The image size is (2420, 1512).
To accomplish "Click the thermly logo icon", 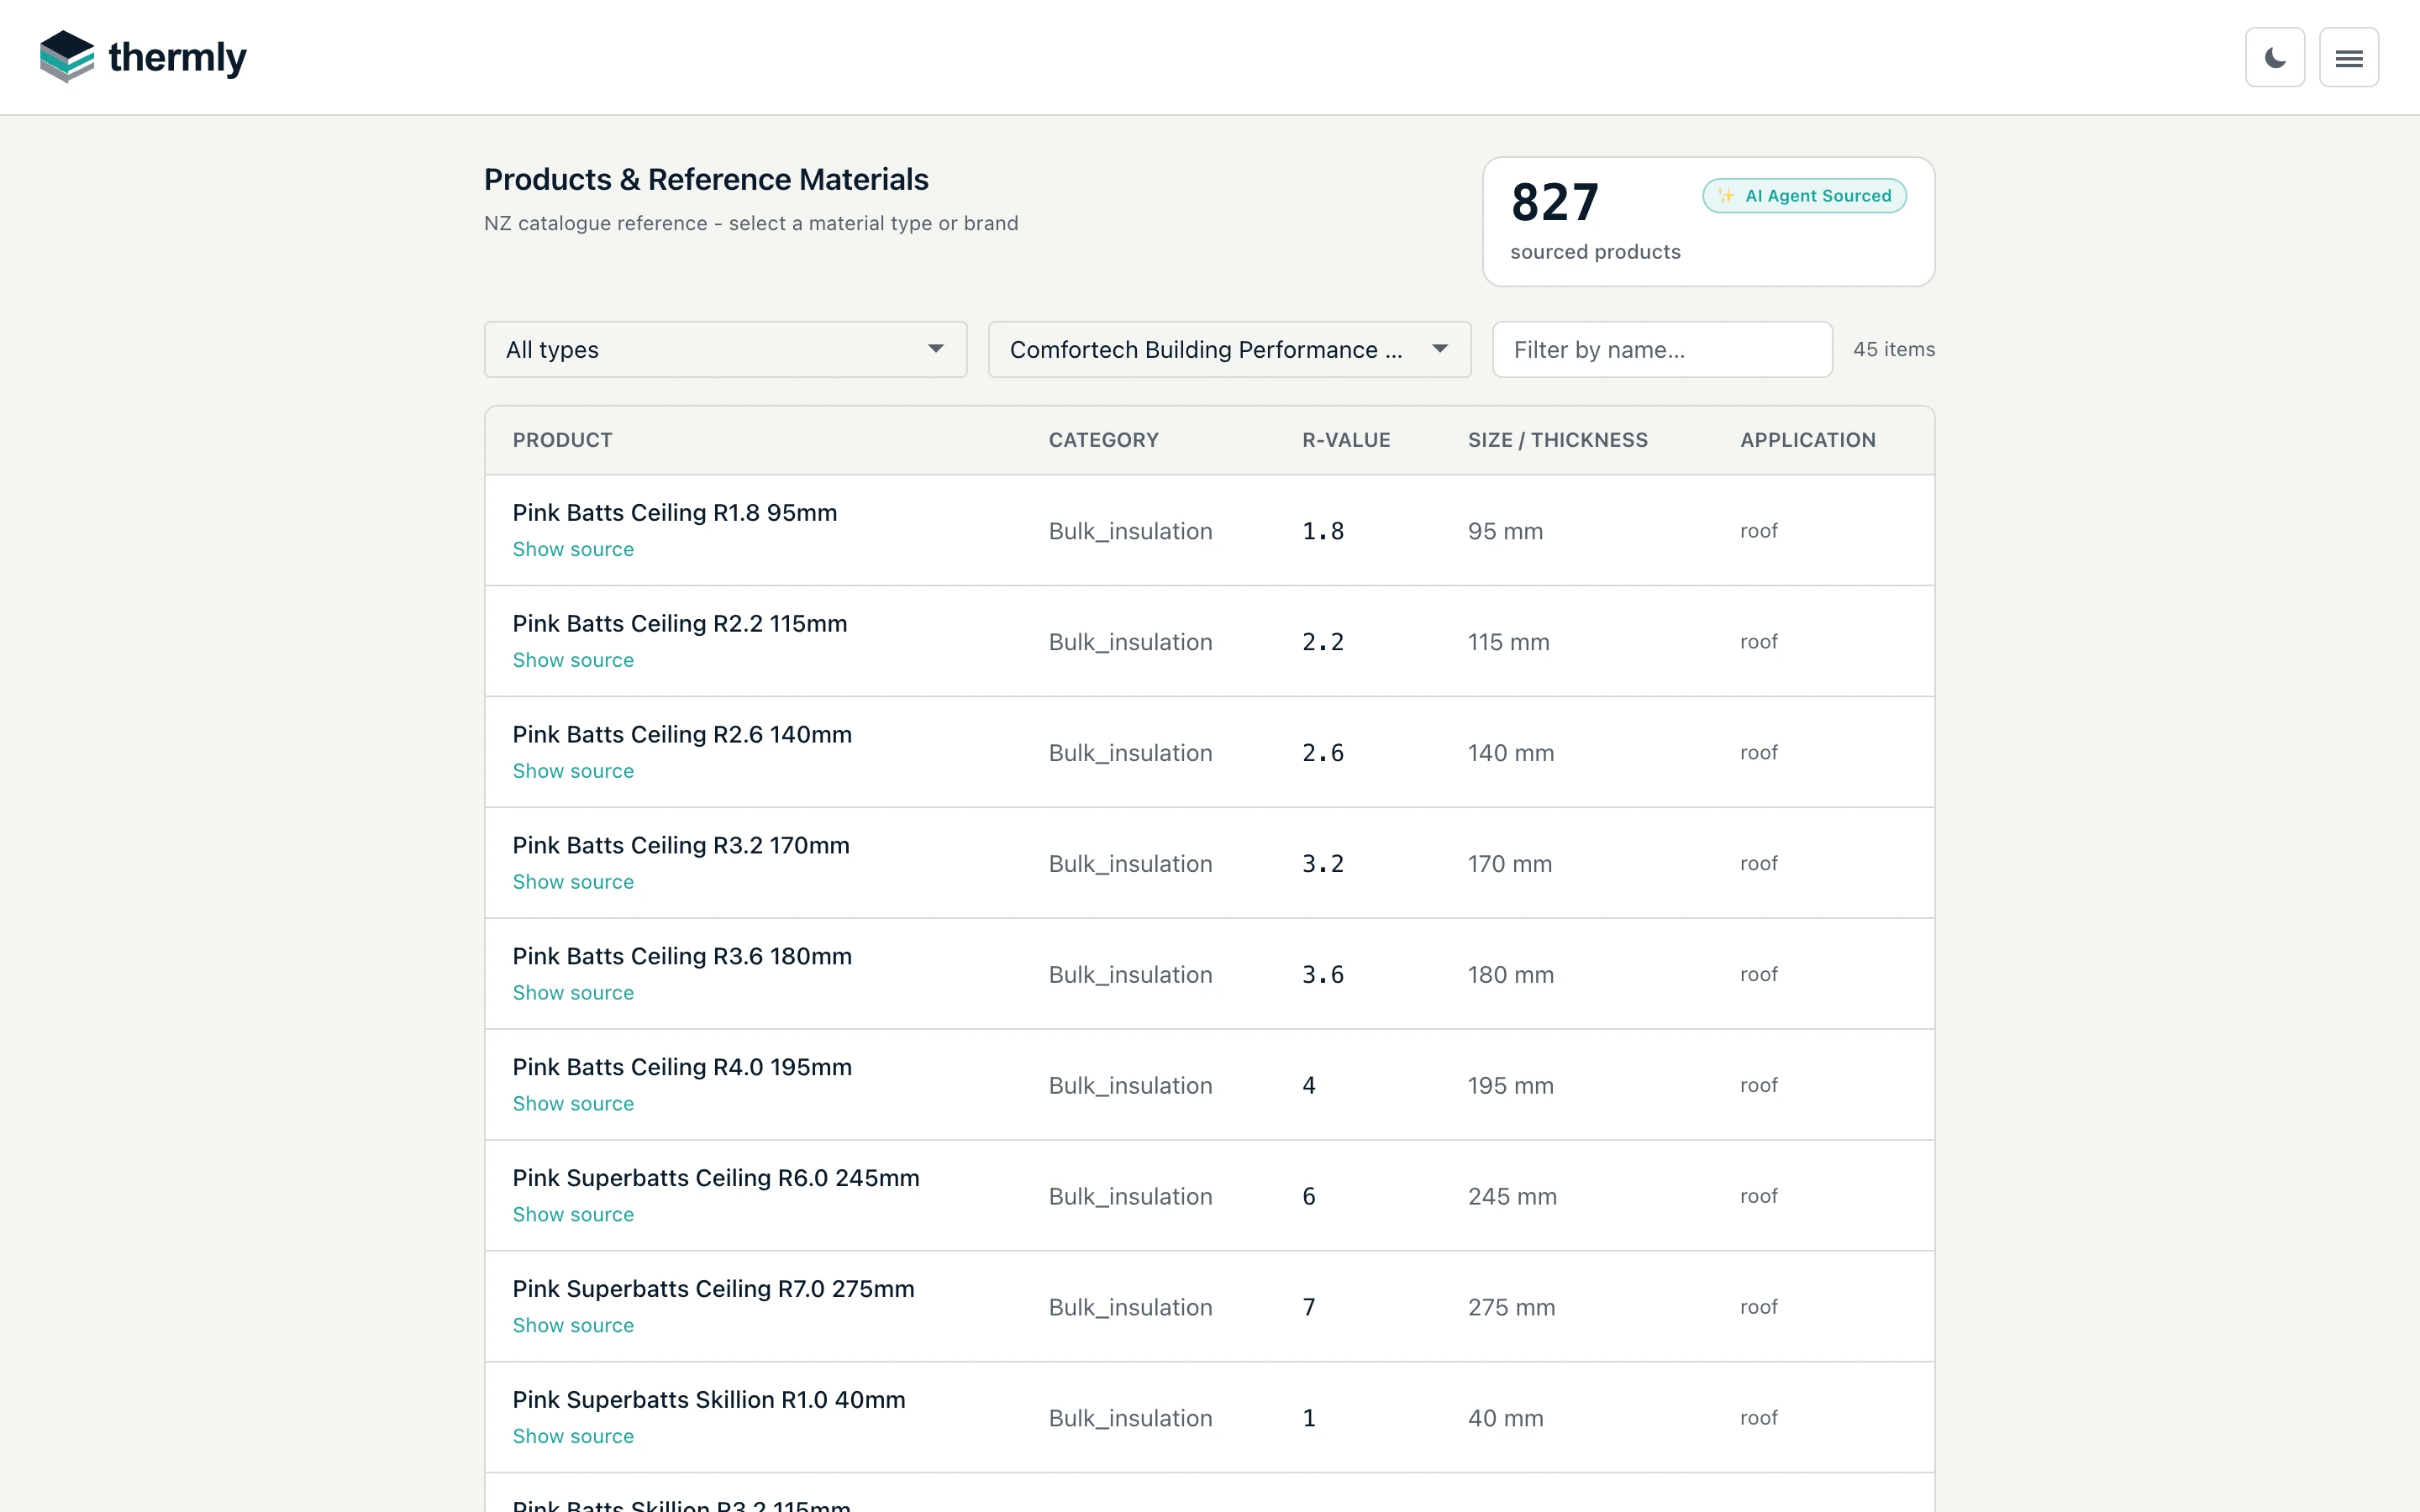I will tap(67, 57).
